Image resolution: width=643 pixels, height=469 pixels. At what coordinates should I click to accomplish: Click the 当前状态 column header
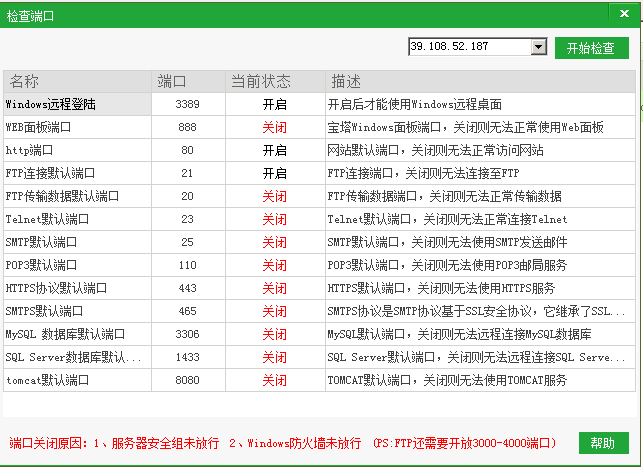275,81
